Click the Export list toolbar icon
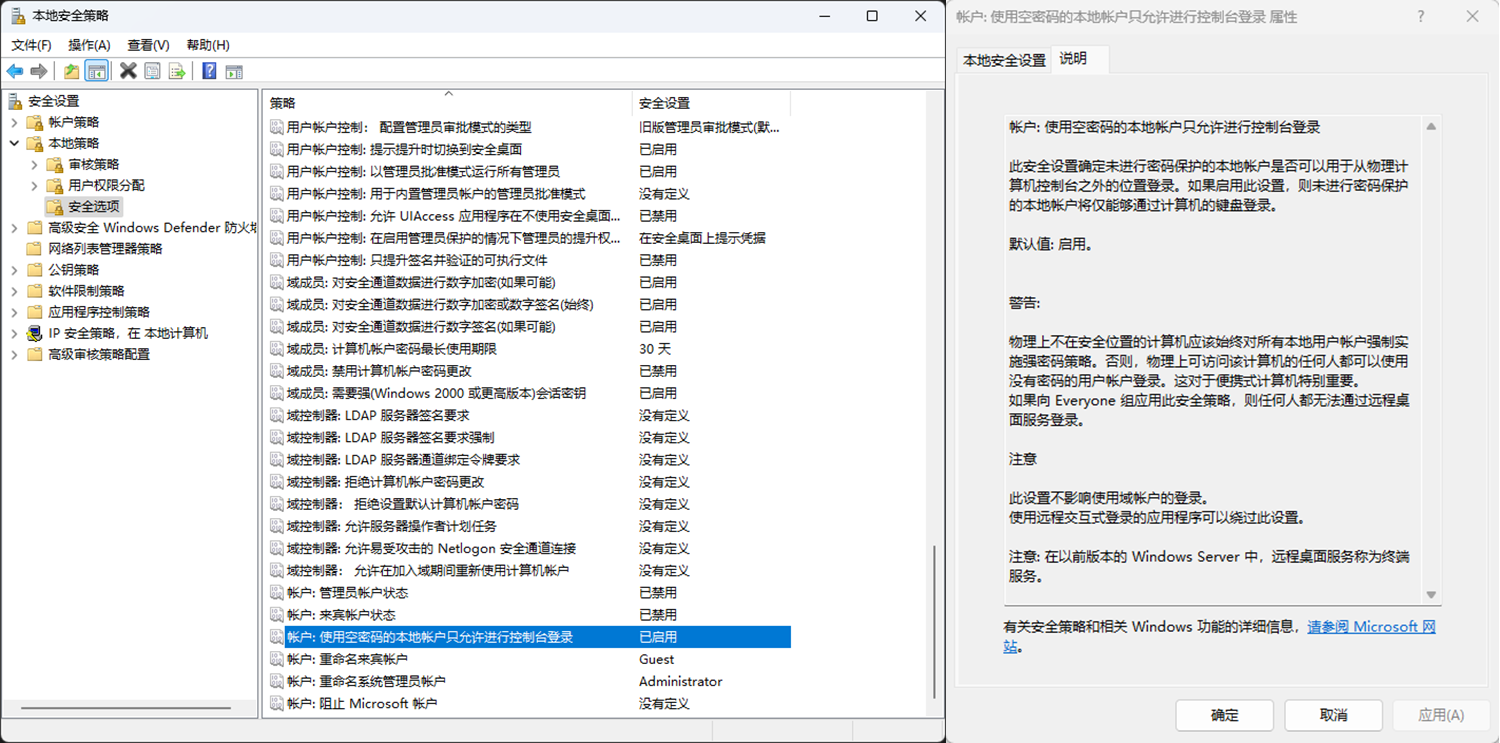The width and height of the screenshot is (1500, 743). [x=177, y=71]
